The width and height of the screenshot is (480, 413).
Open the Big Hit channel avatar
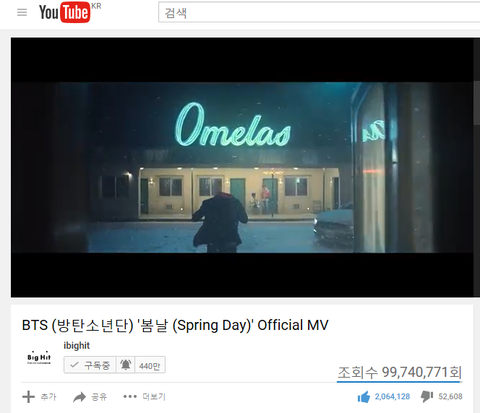(x=39, y=357)
